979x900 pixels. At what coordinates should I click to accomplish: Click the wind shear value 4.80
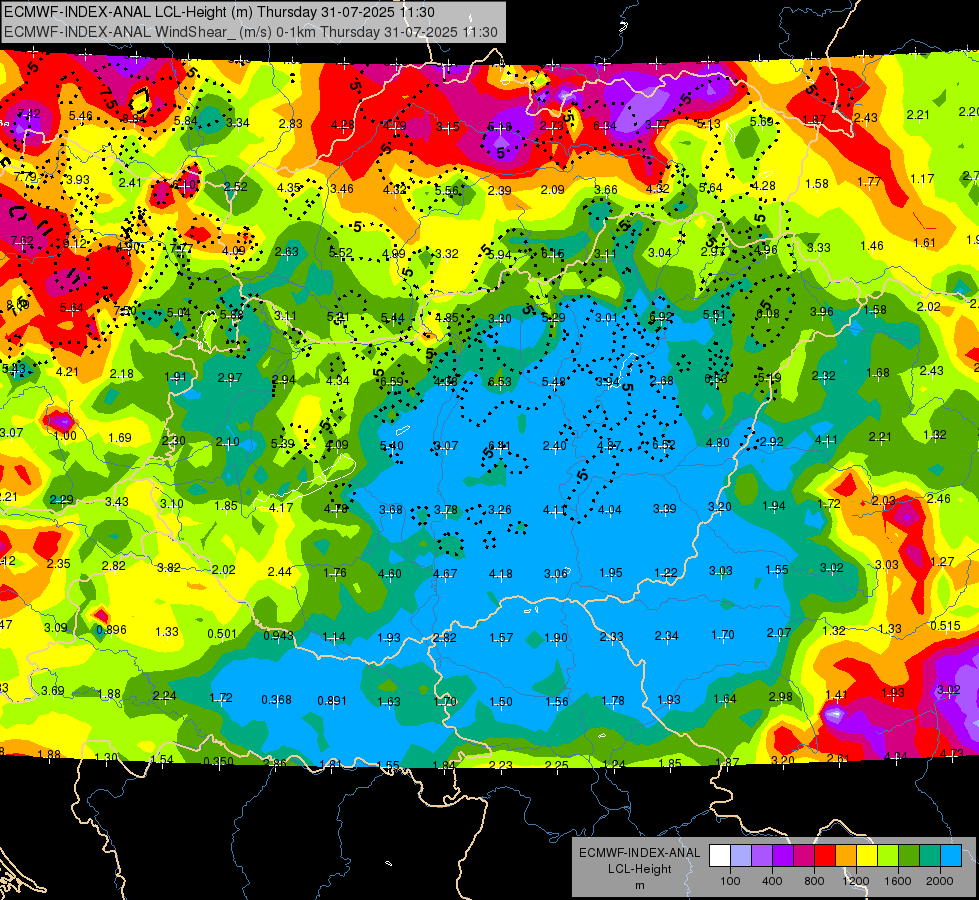coord(717,443)
